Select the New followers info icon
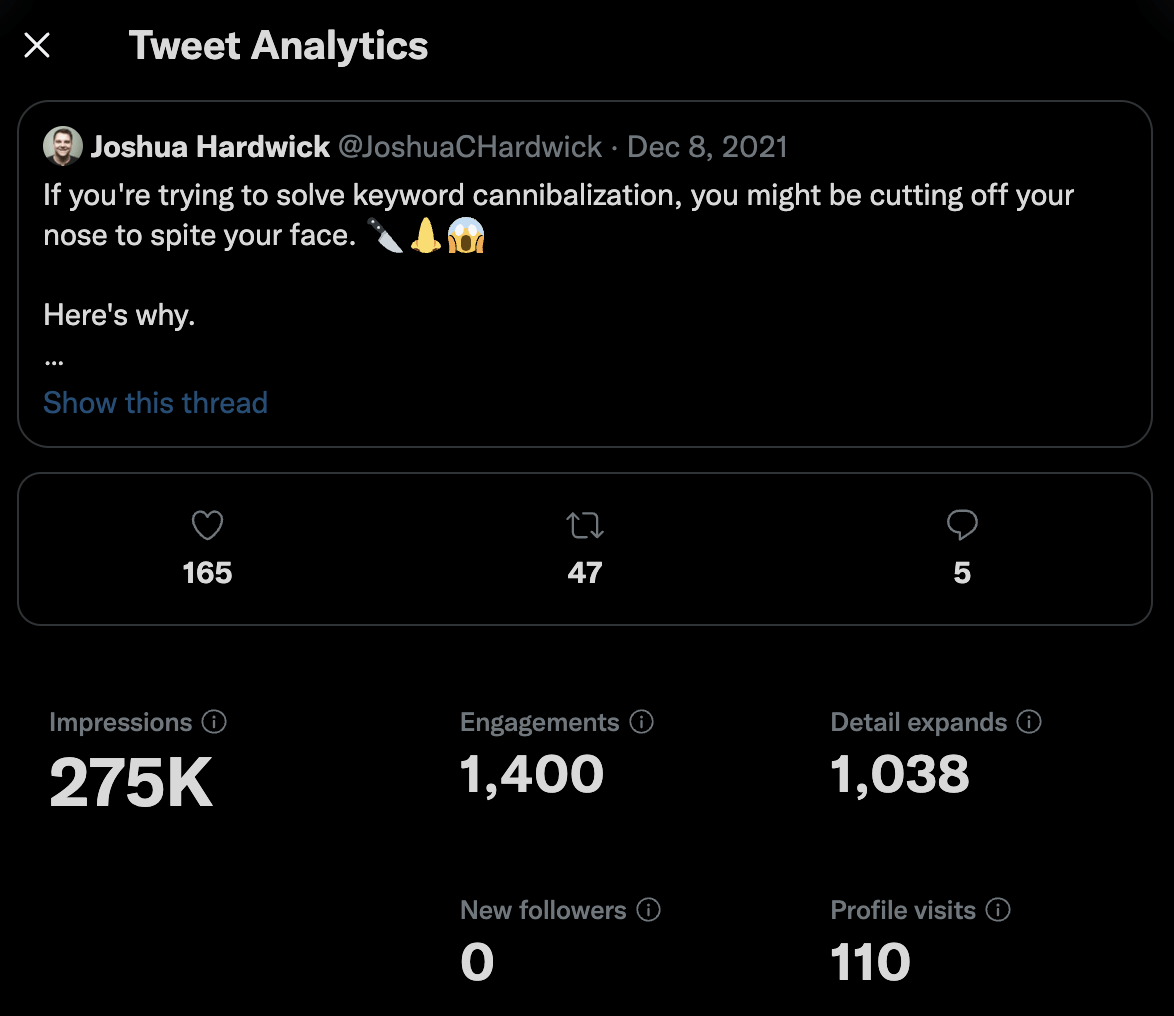 pos(651,910)
